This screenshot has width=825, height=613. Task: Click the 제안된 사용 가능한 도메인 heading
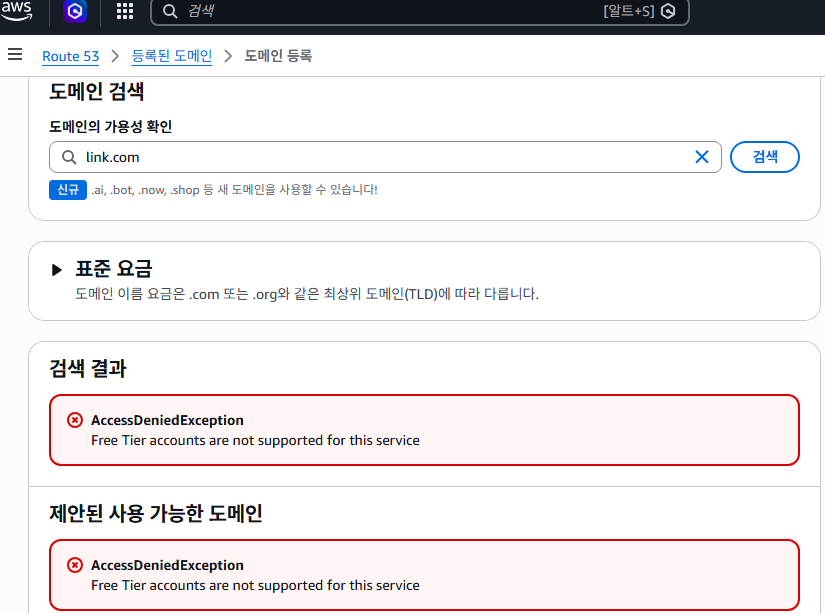156,514
